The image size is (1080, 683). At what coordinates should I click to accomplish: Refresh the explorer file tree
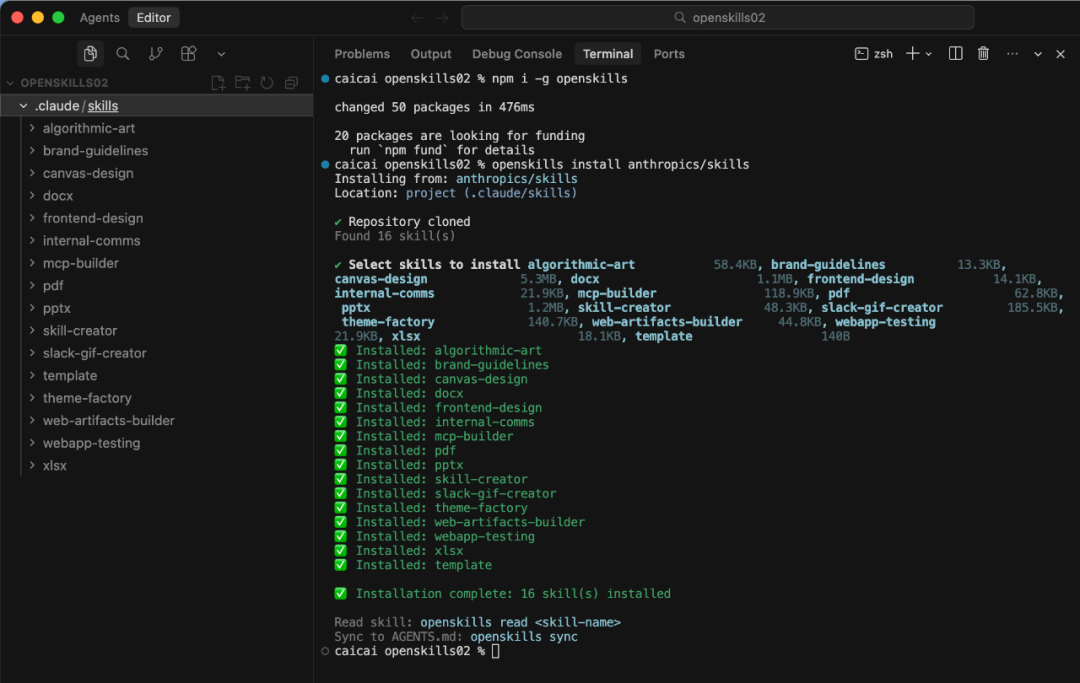tap(267, 83)
